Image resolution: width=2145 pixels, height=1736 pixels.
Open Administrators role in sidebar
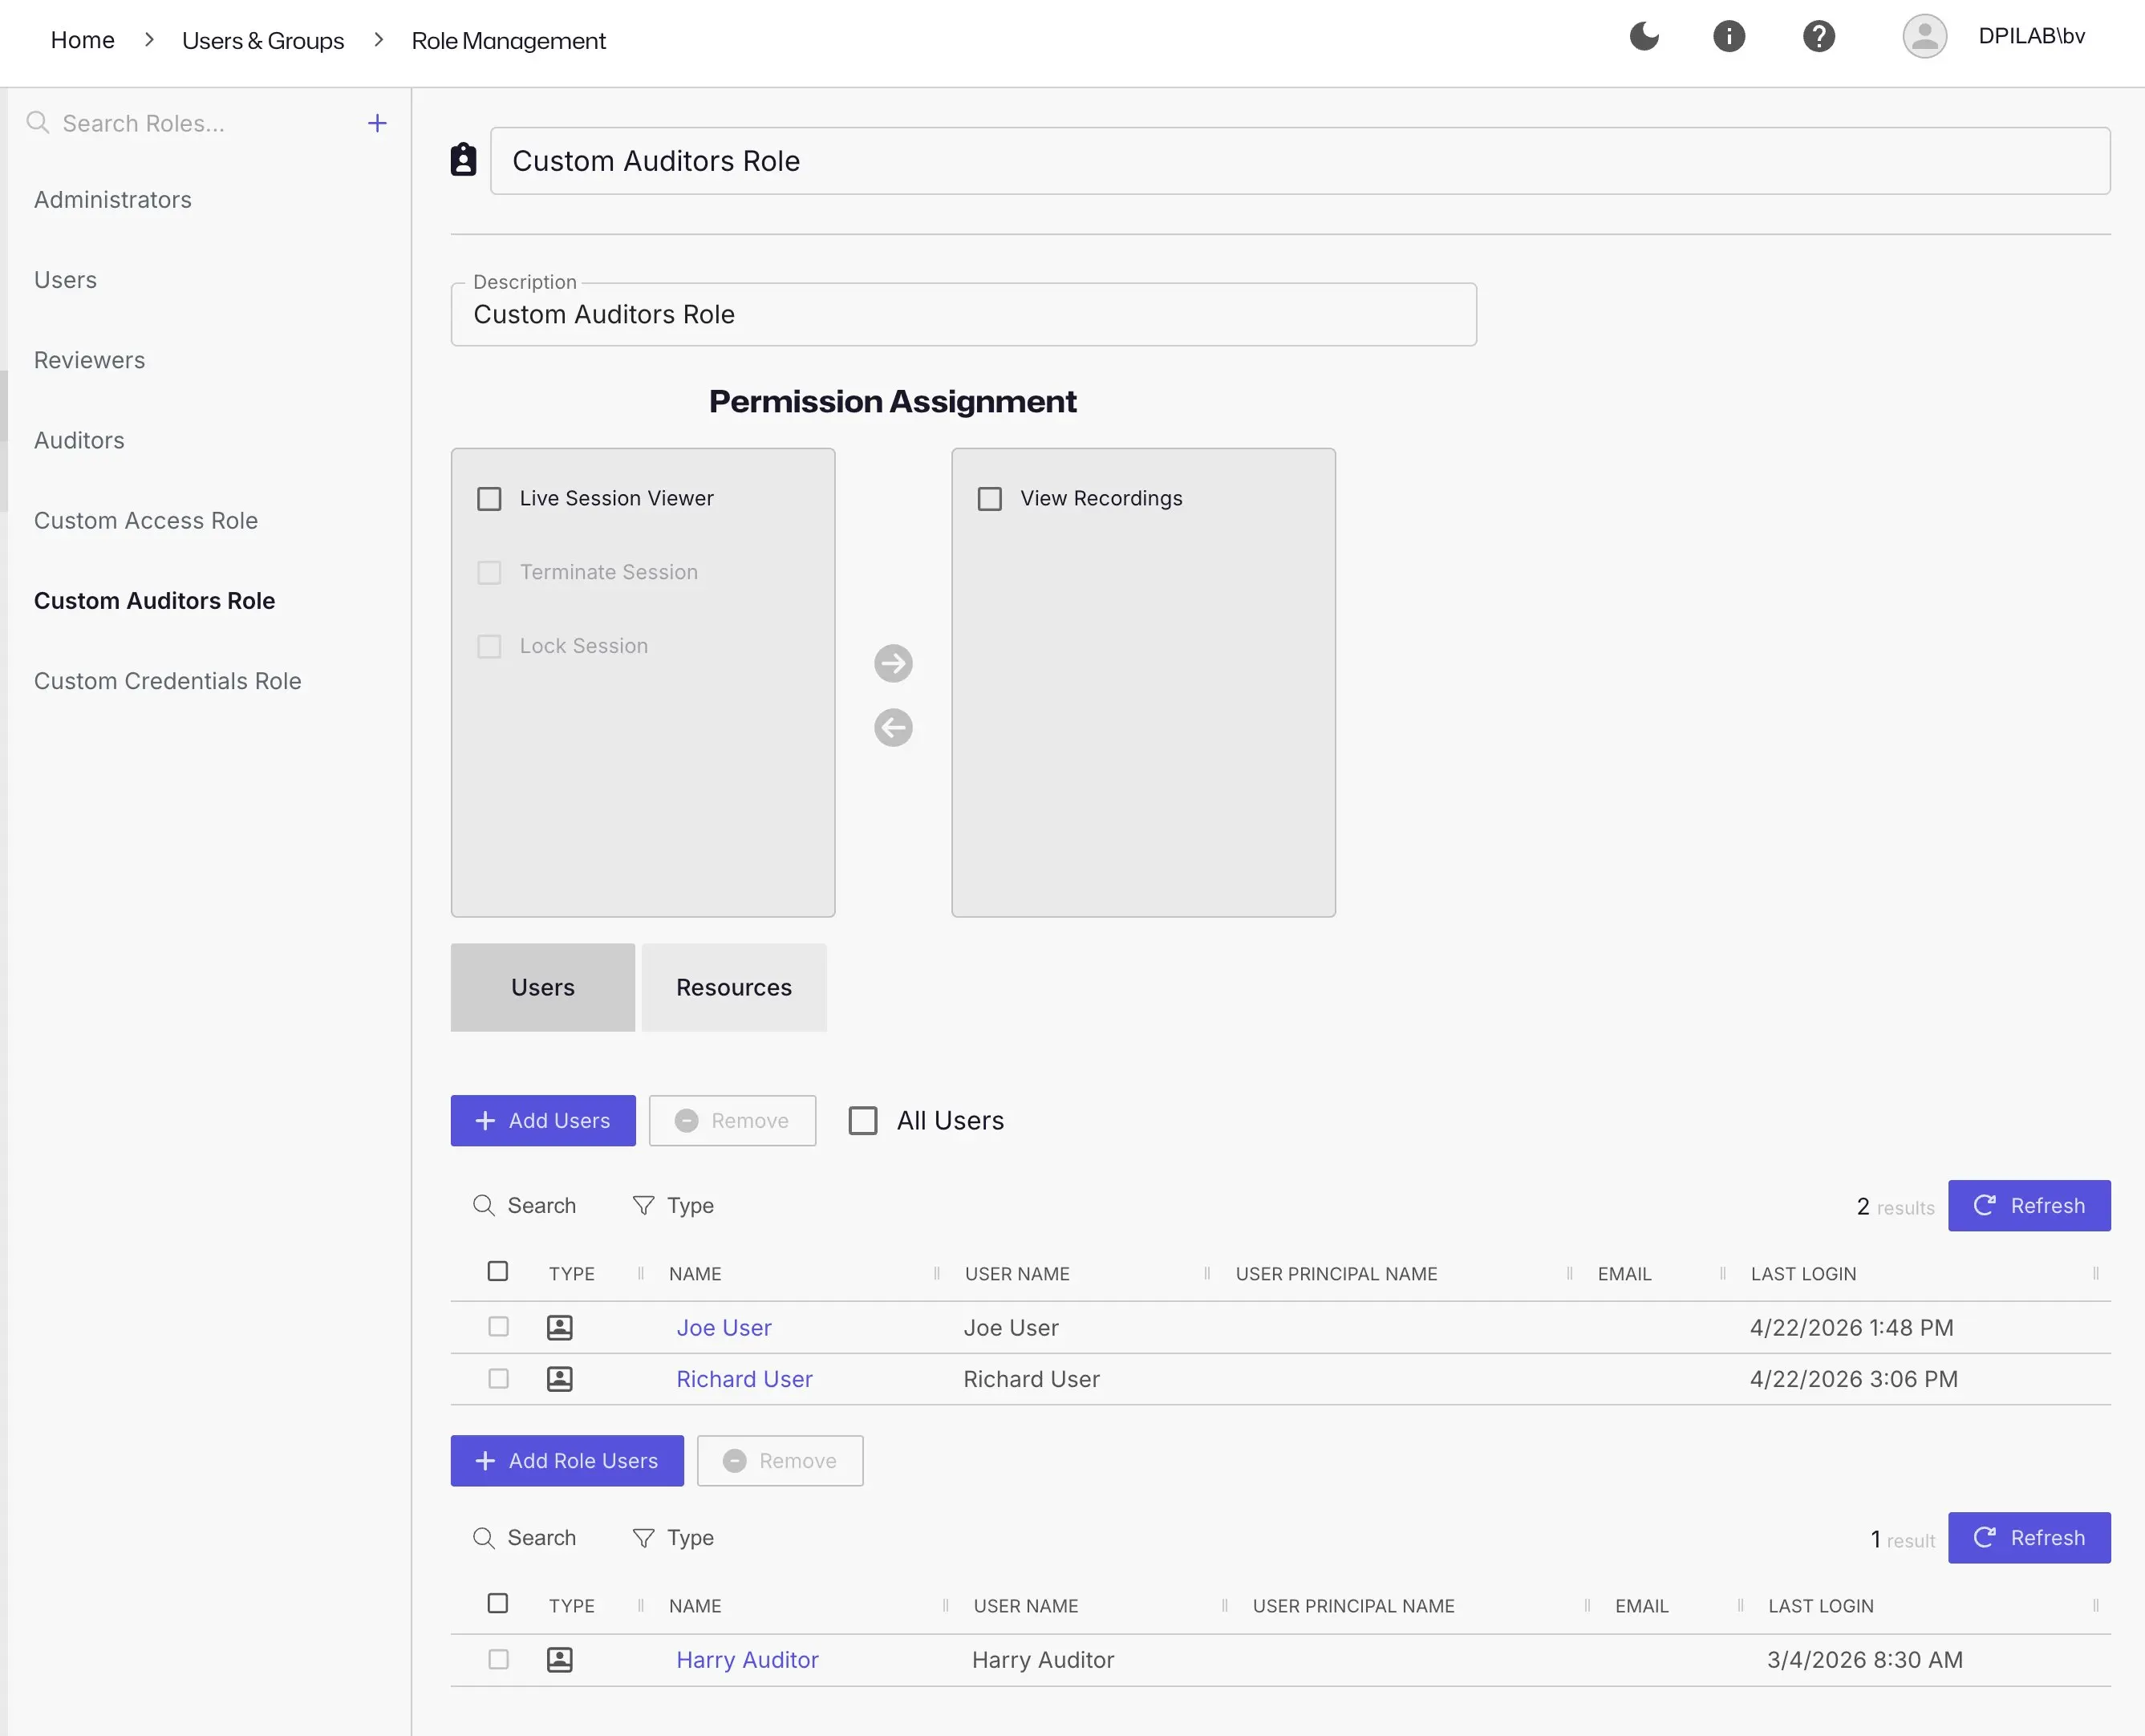(x=113, y=200)
